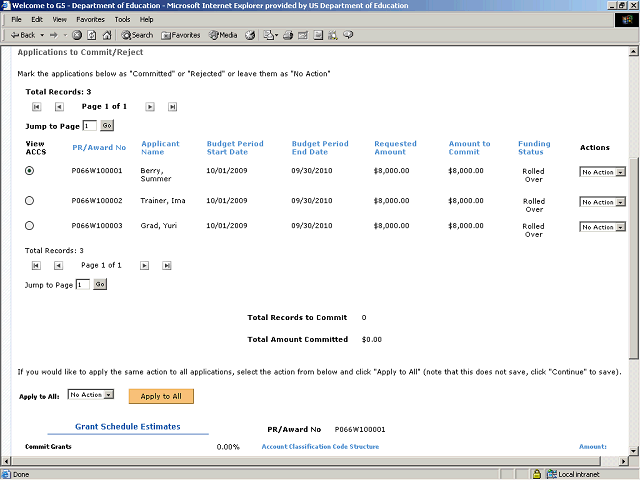Click the Apply to All button
The width and height of the screenshot is (640, 480).
161,396
